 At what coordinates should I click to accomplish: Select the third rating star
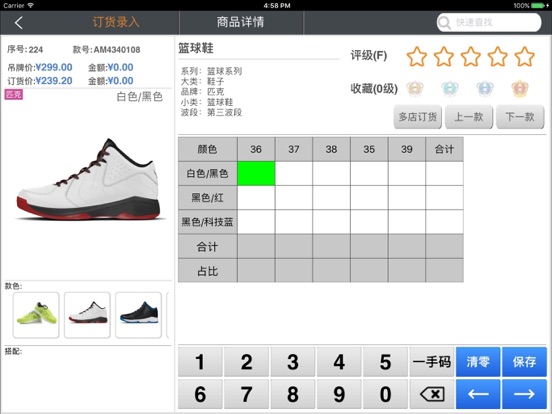point(471,56)
